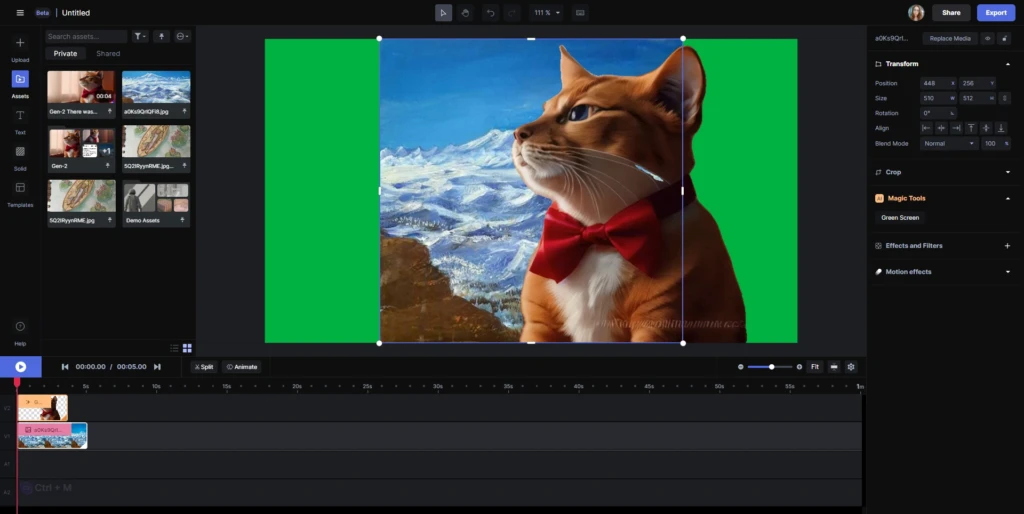
Task: Open the keyboard shortcuts icon
Action: [580, 12]
